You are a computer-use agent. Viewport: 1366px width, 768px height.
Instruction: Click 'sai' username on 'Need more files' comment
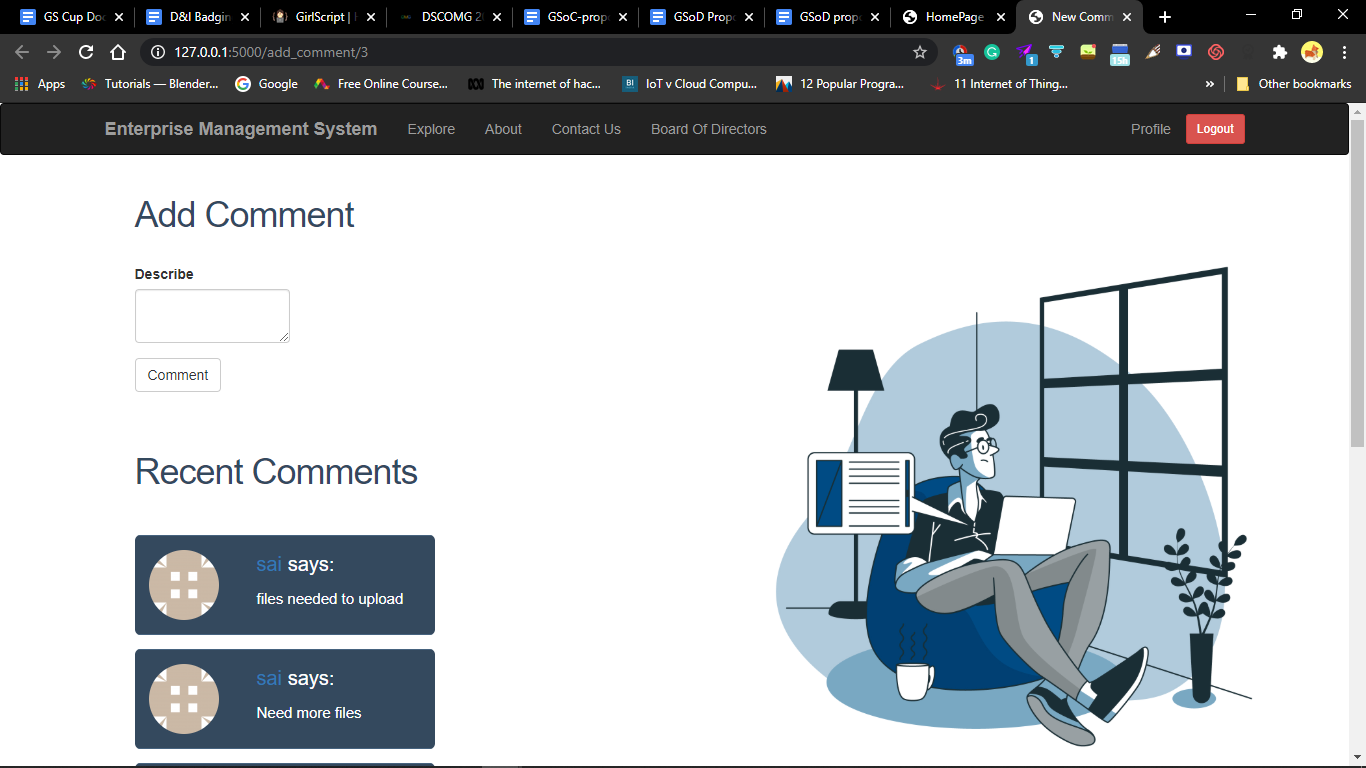pyautogui.click(x=269, y=678)
